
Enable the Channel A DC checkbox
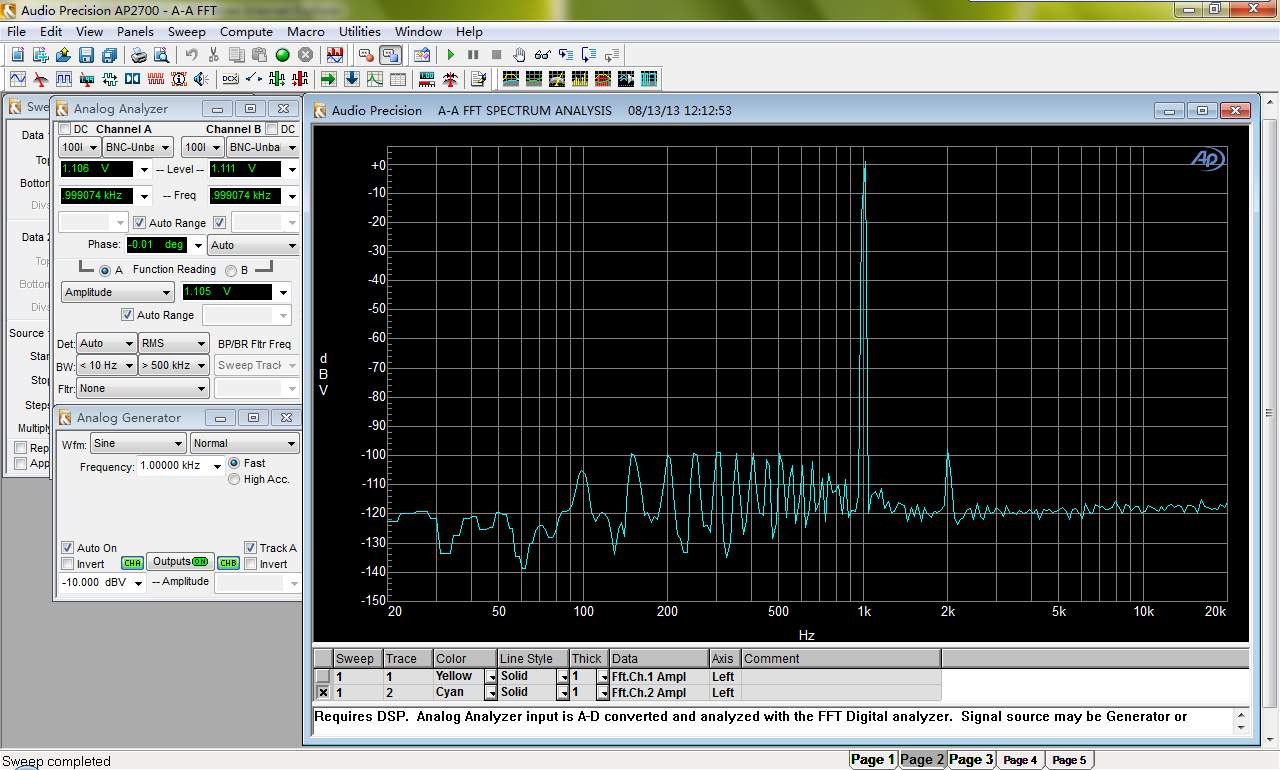pyautogui.click(x=65, y=129)
